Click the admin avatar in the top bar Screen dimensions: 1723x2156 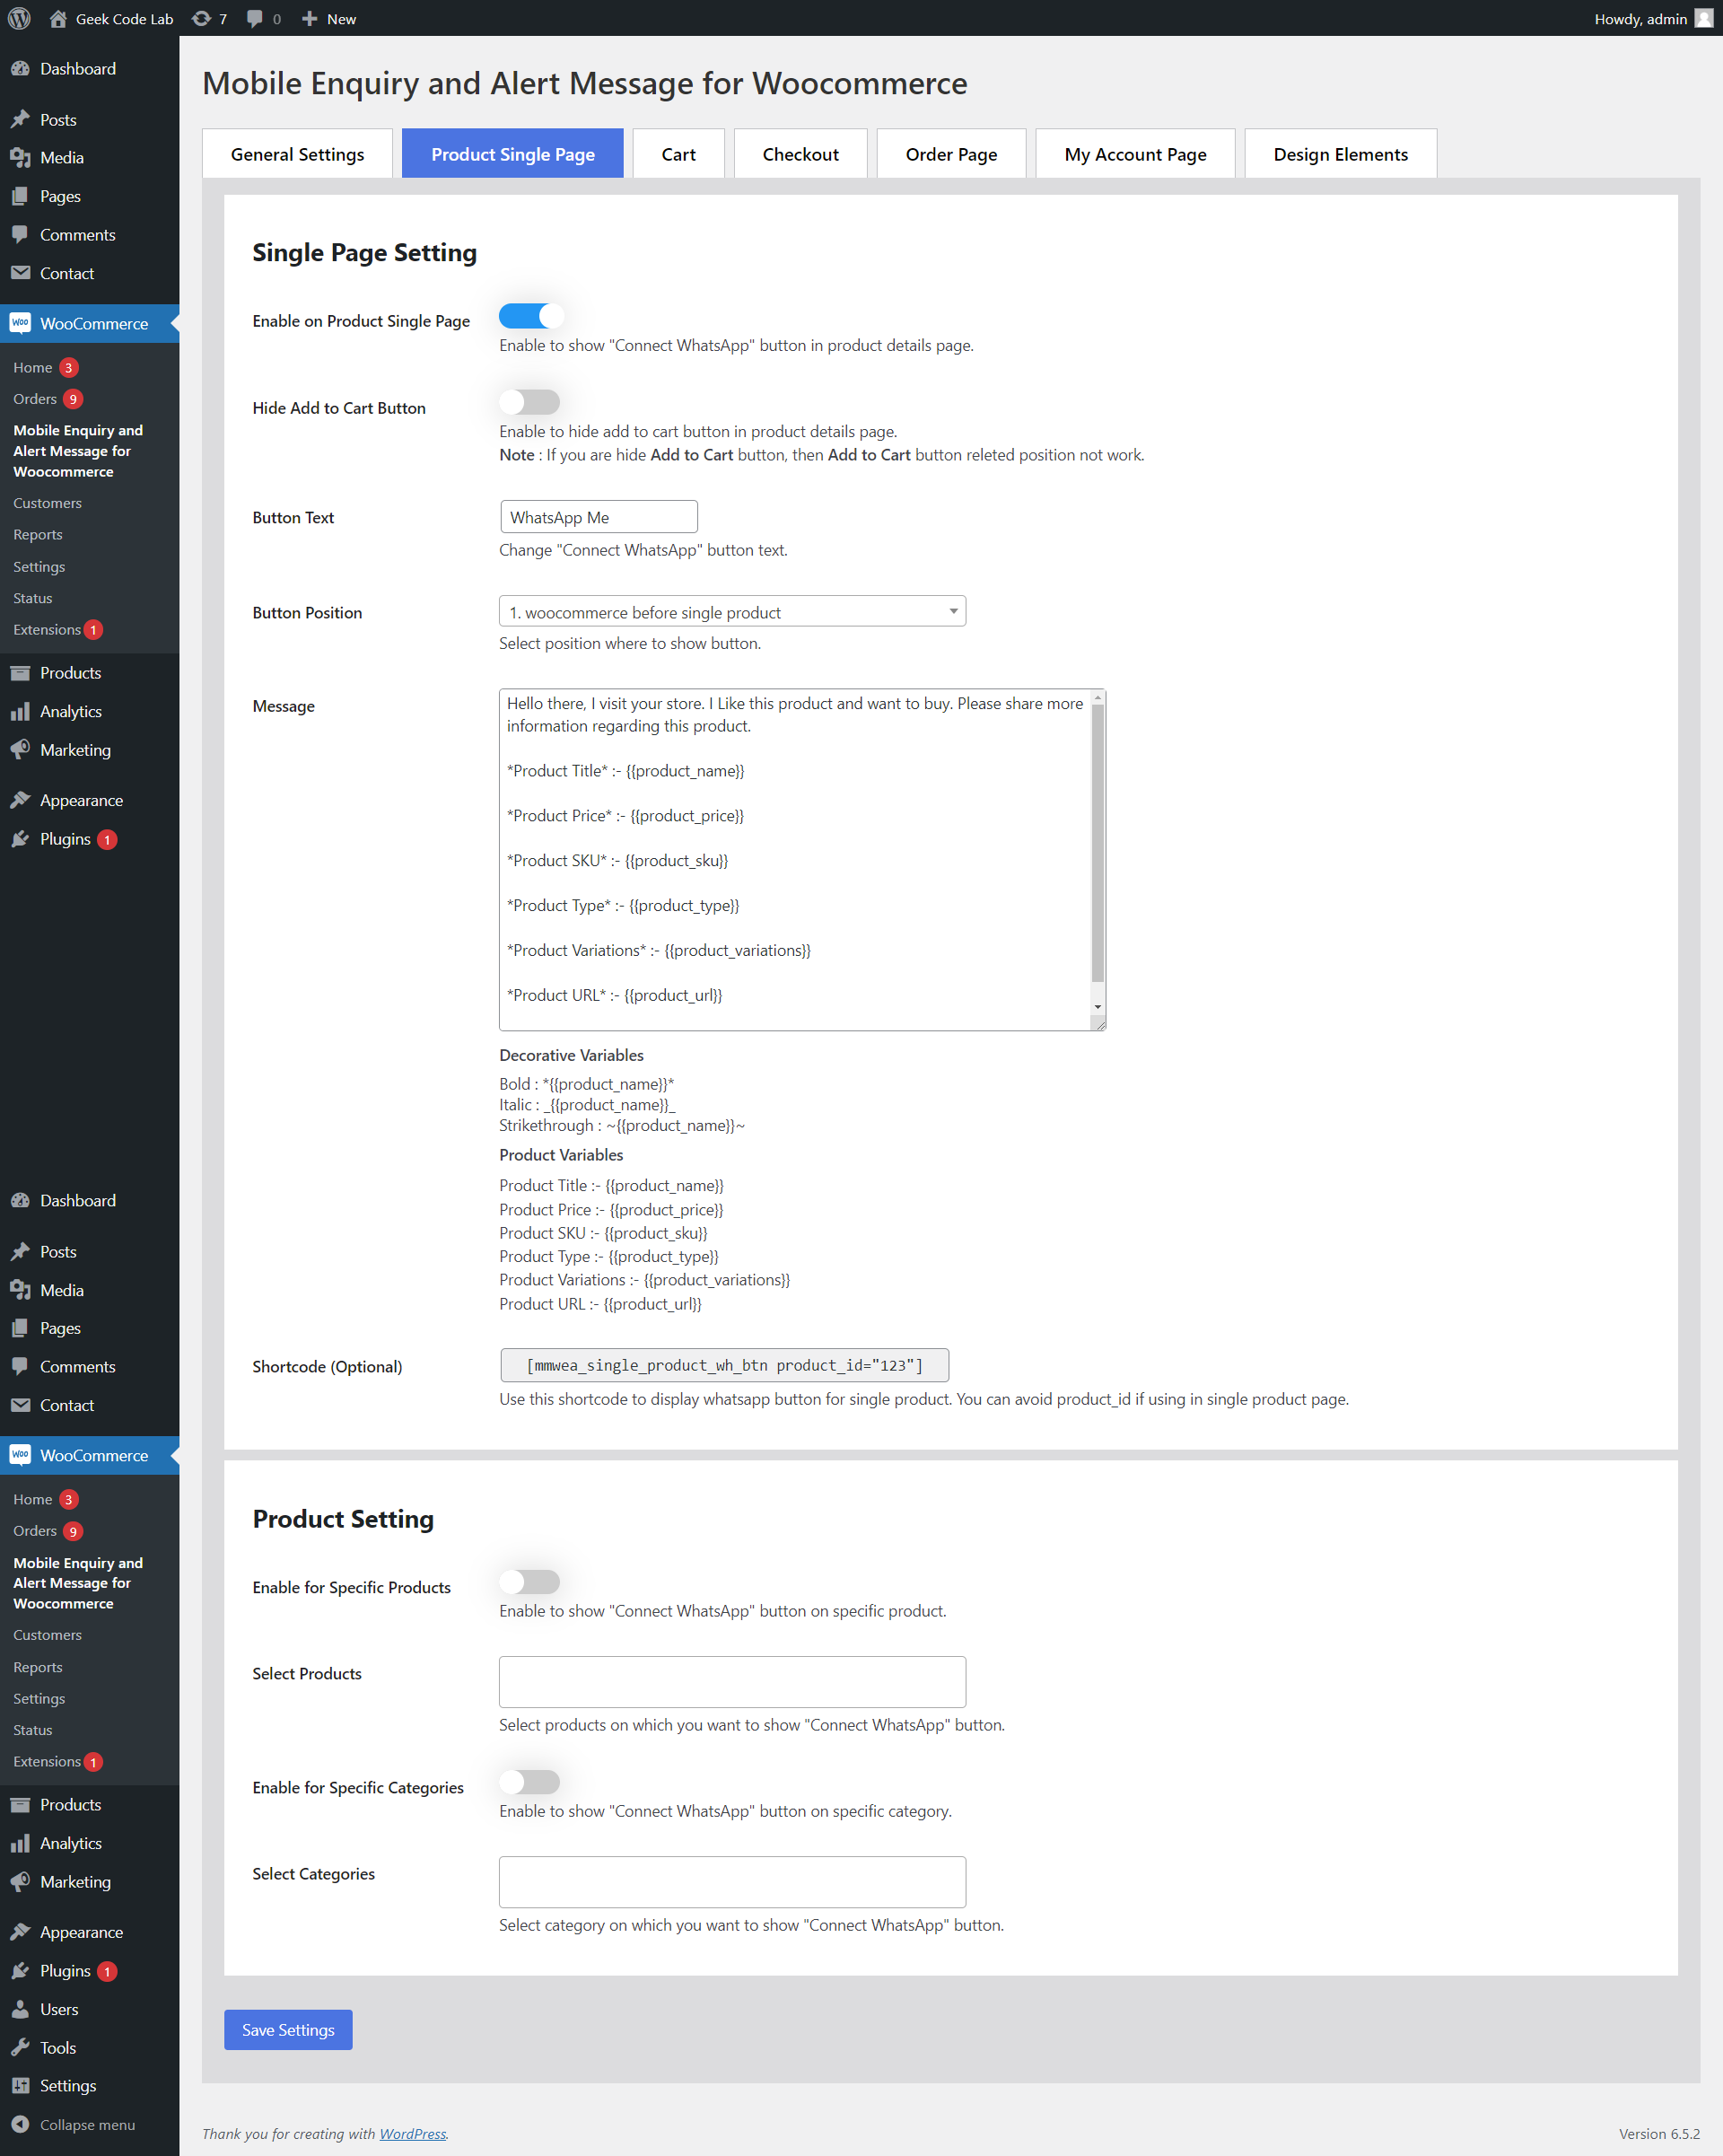[1704, 18]
